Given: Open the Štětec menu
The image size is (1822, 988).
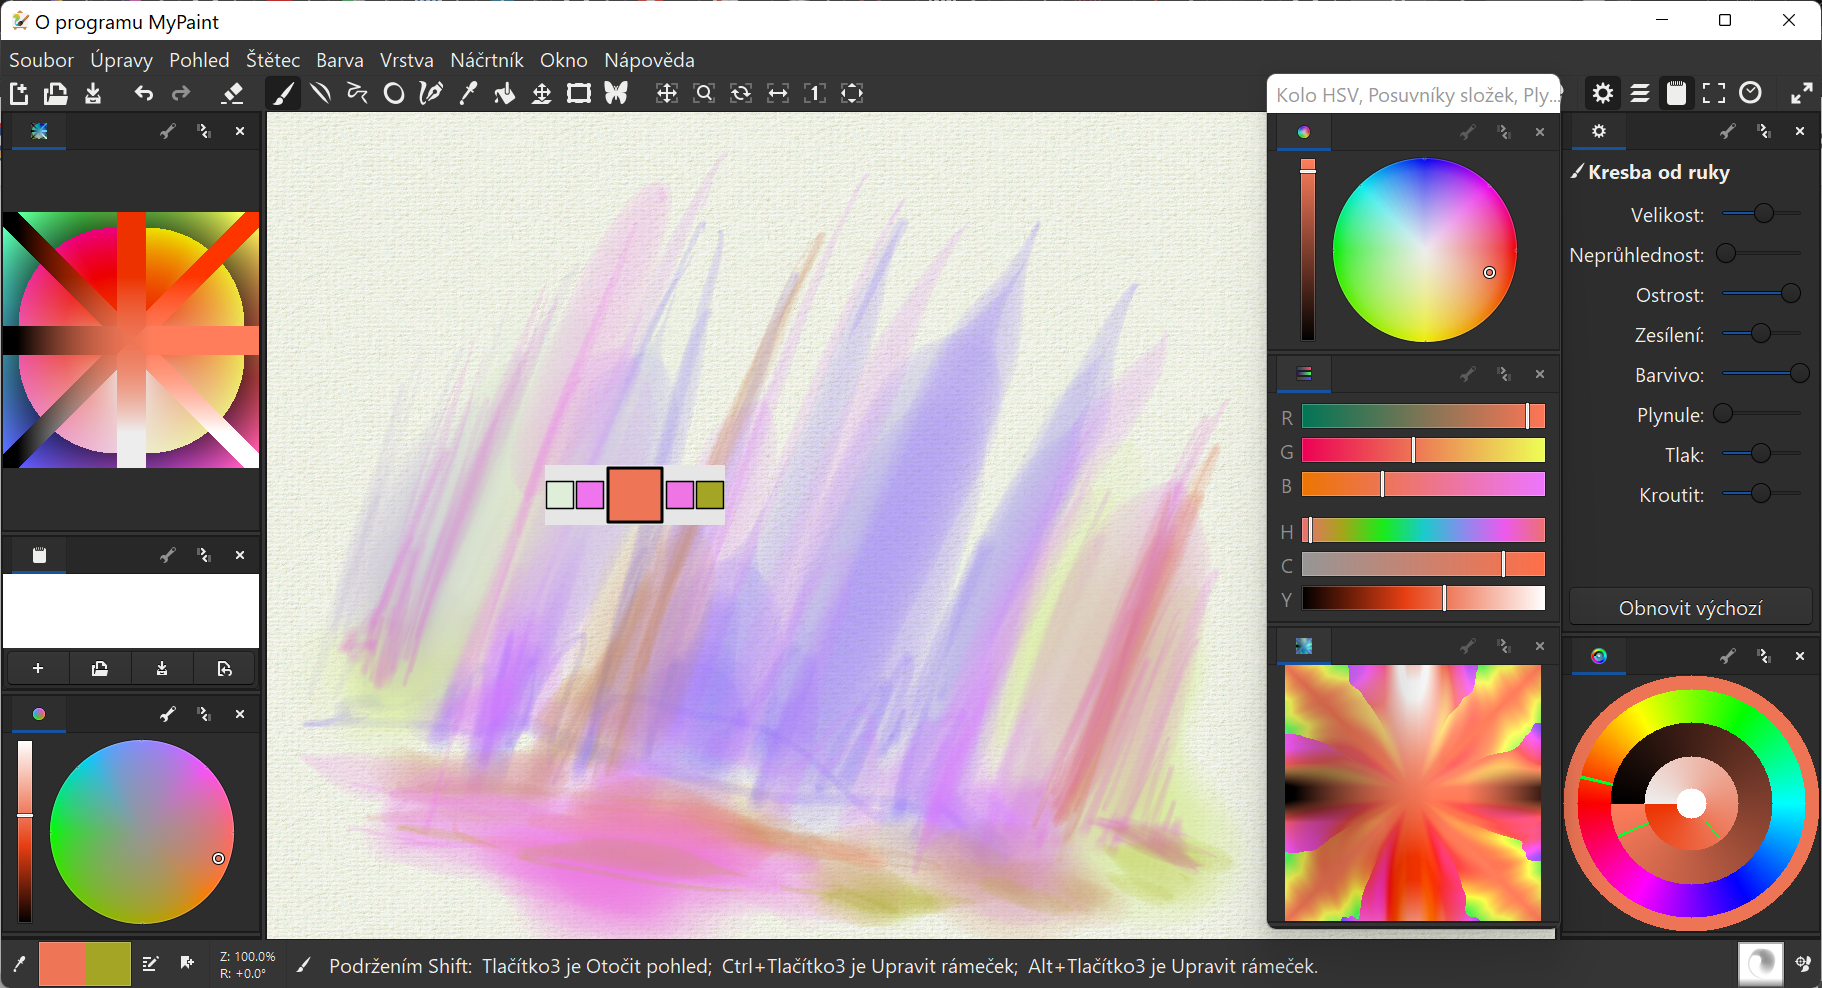Looking at the screenshot, I should (273, 60).
